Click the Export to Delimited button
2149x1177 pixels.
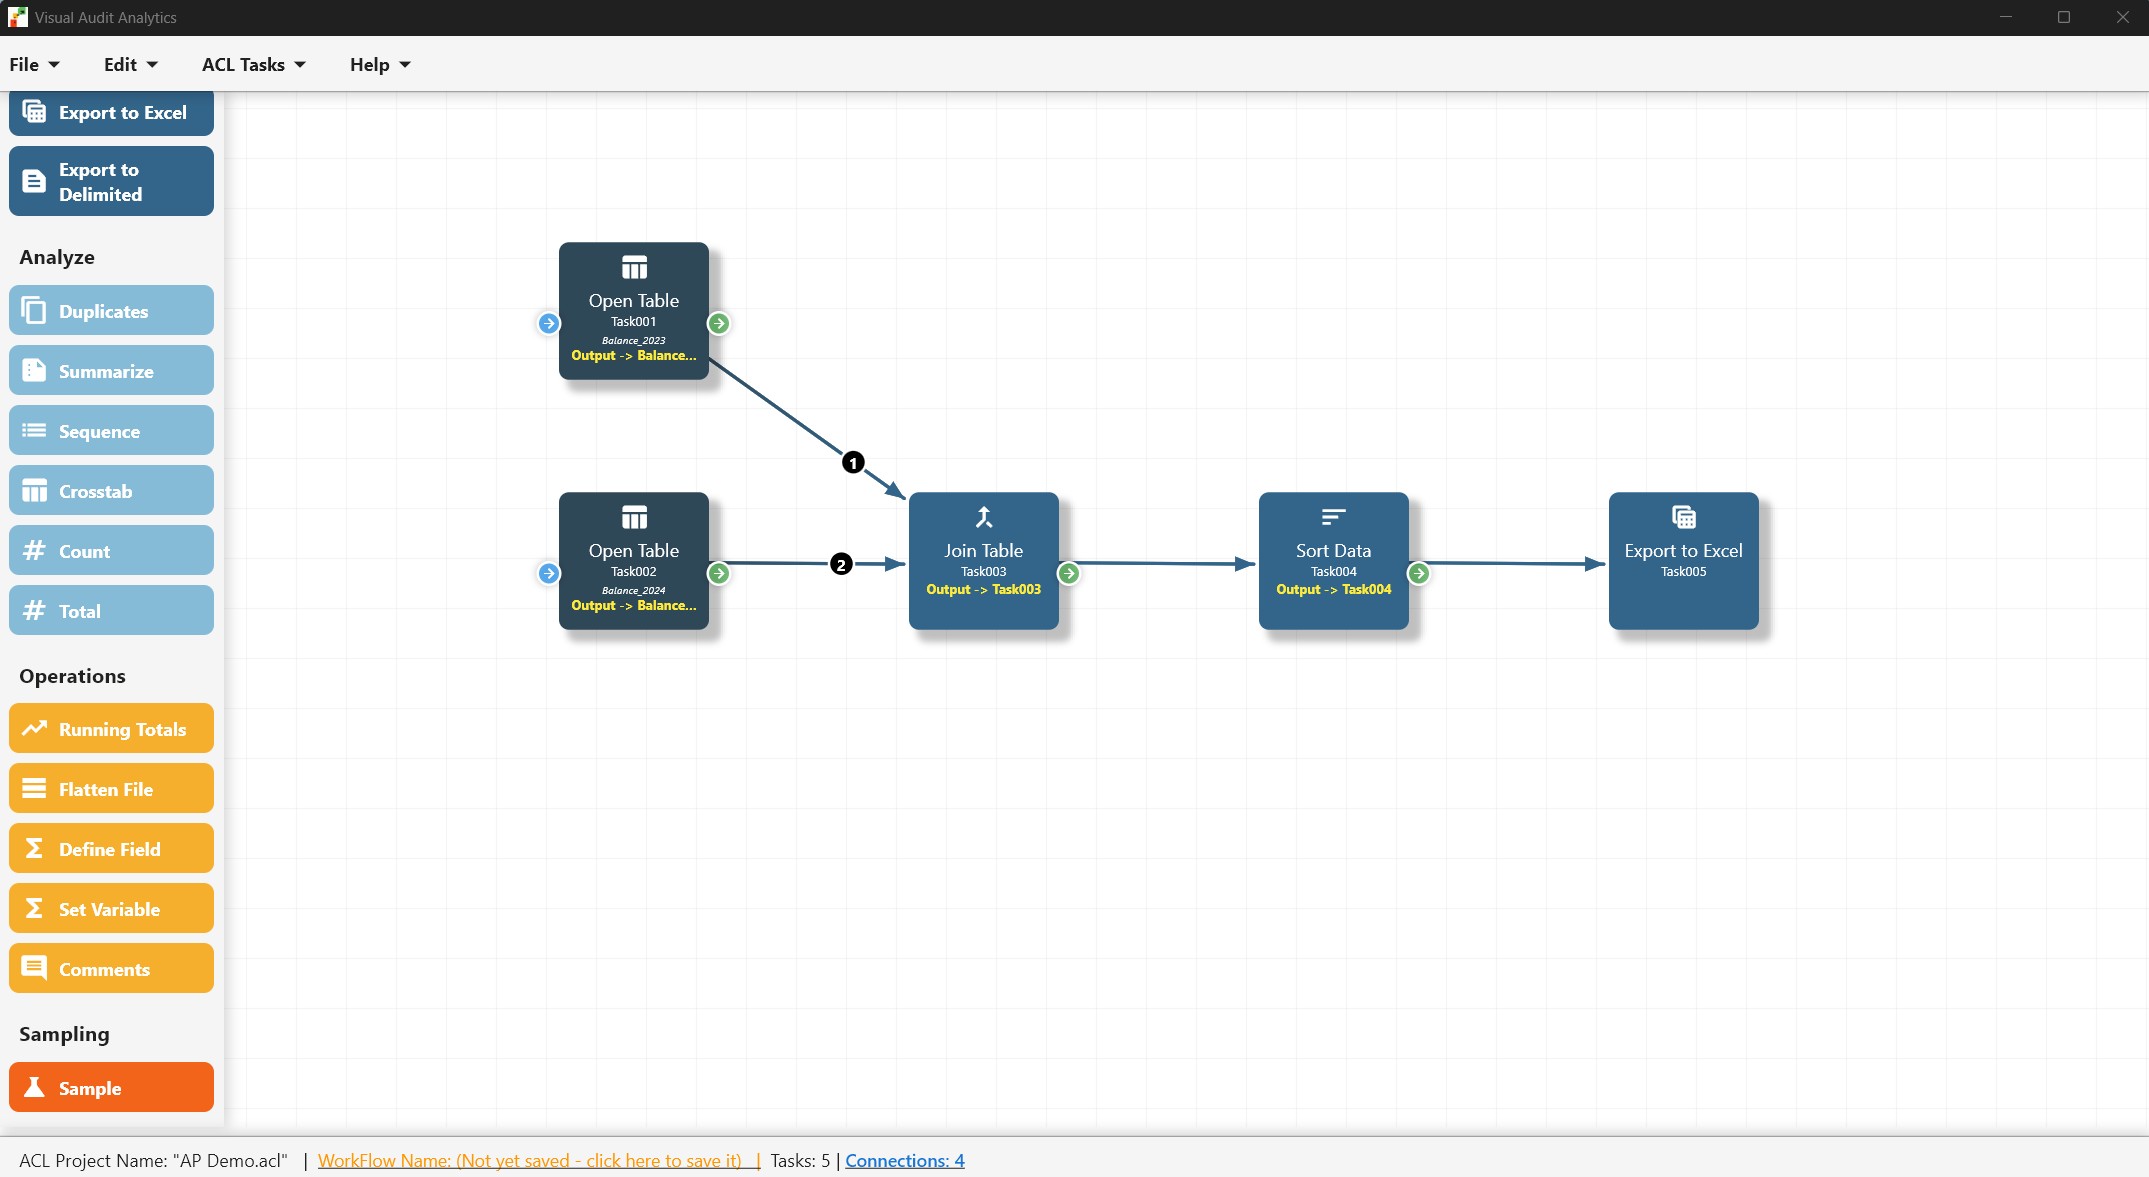pyautogui.click(x=111, y=181)
